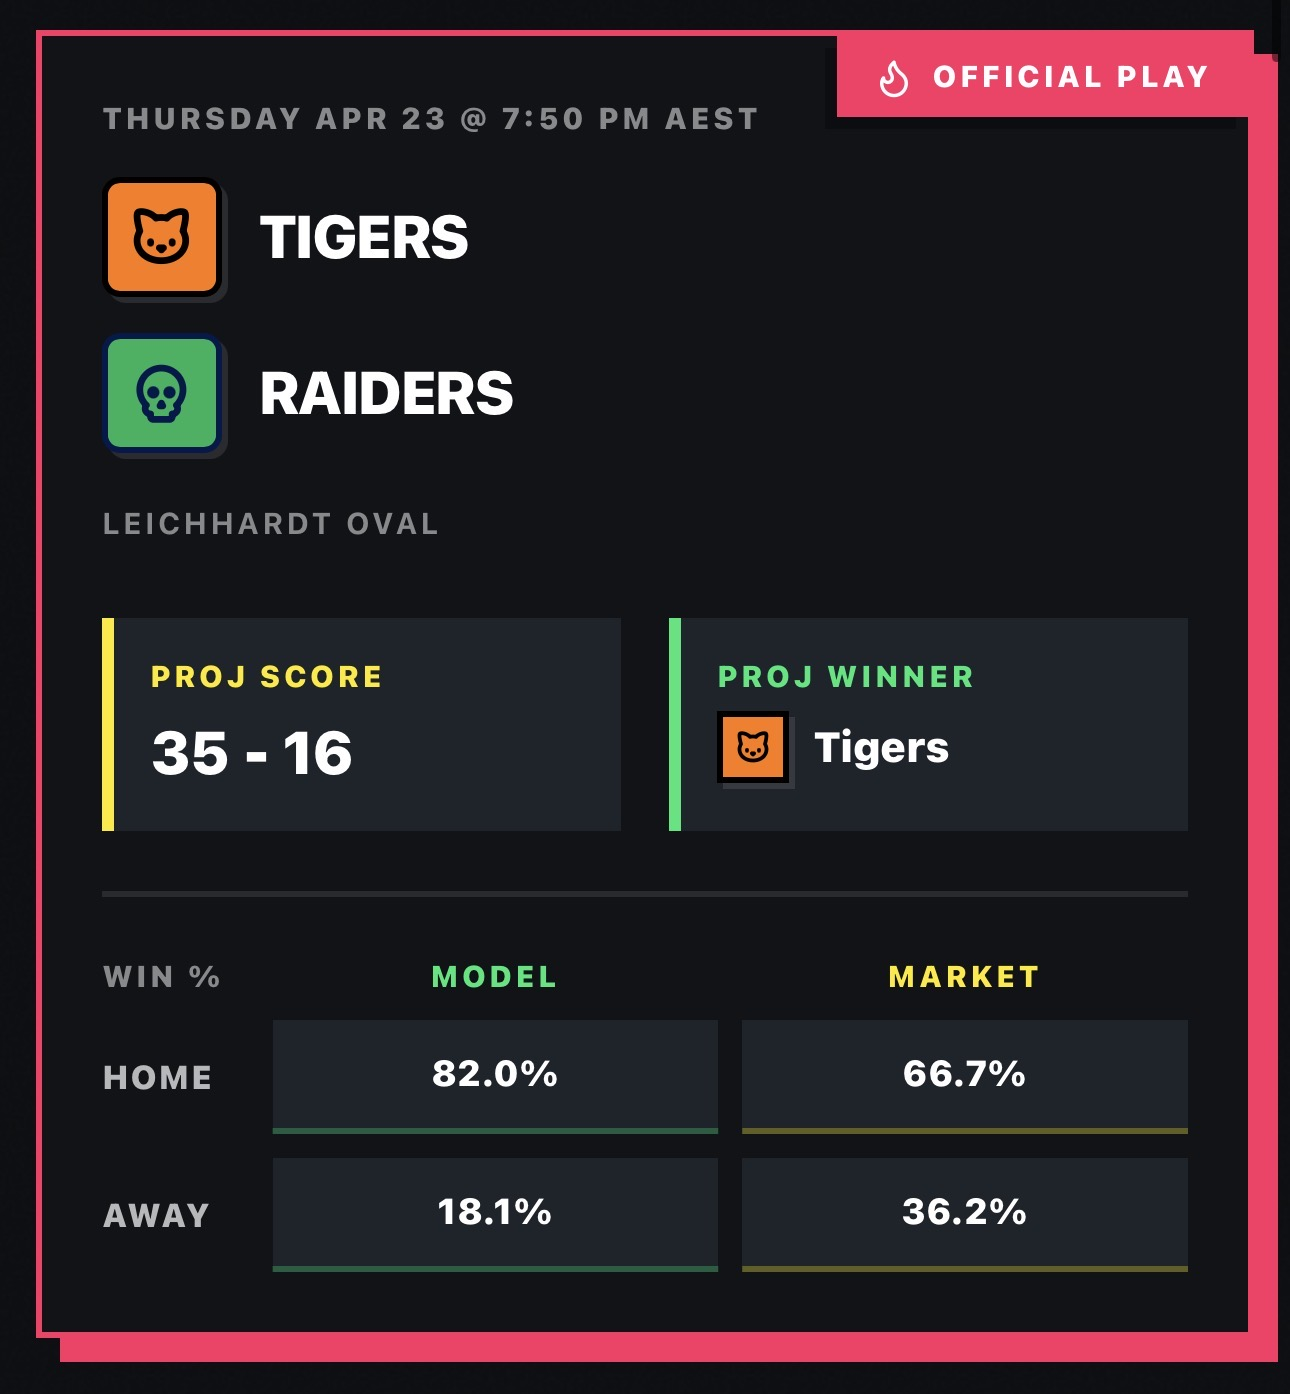Click the PROJ SCORE heading
The width and height of the screenshot is (1290, 1394).
pyautogui.click(x=267, y=677)
